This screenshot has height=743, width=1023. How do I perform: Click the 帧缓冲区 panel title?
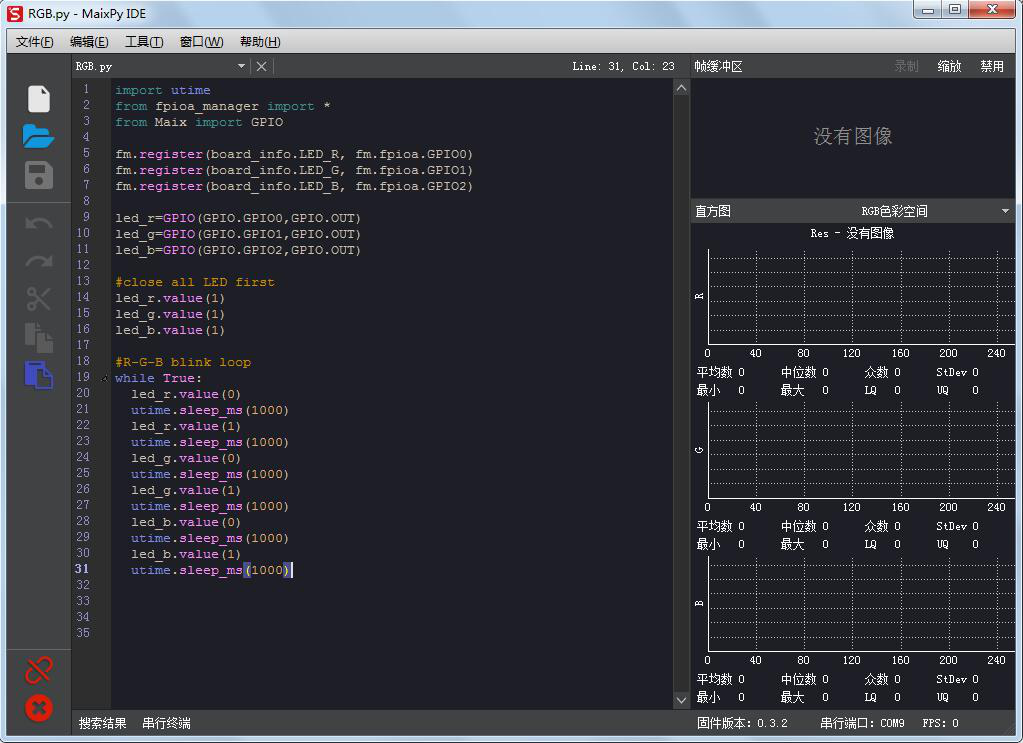718,66
